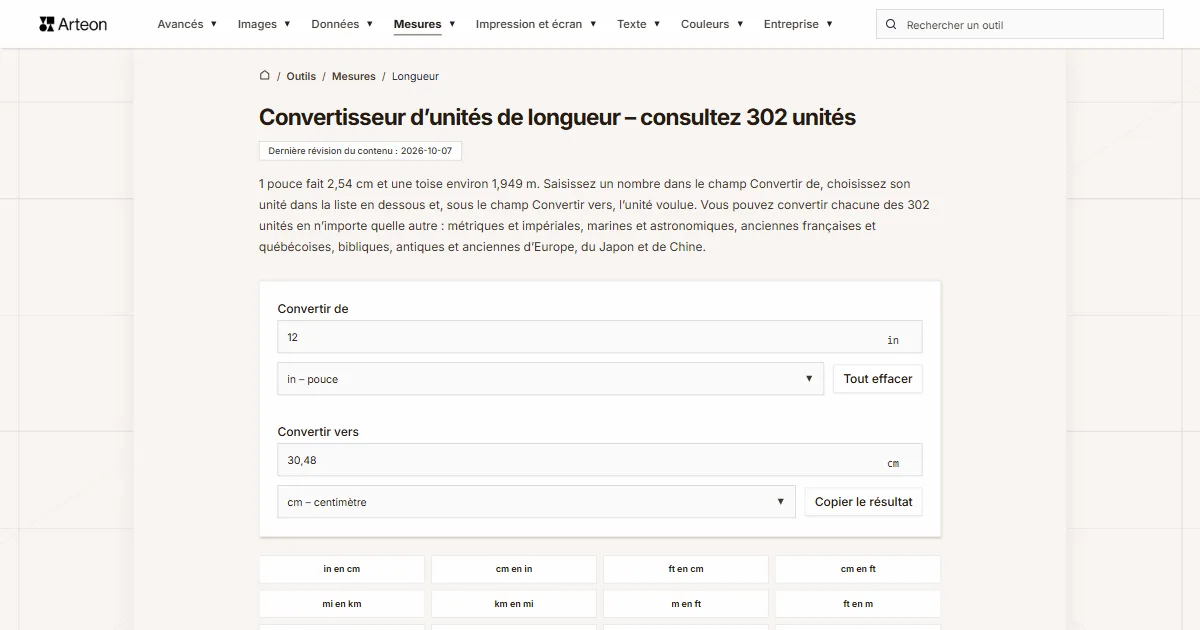This screenshot has height=630, width=1200.
Task: Select the ft en cm shortcut
Action: pos(686,569)
